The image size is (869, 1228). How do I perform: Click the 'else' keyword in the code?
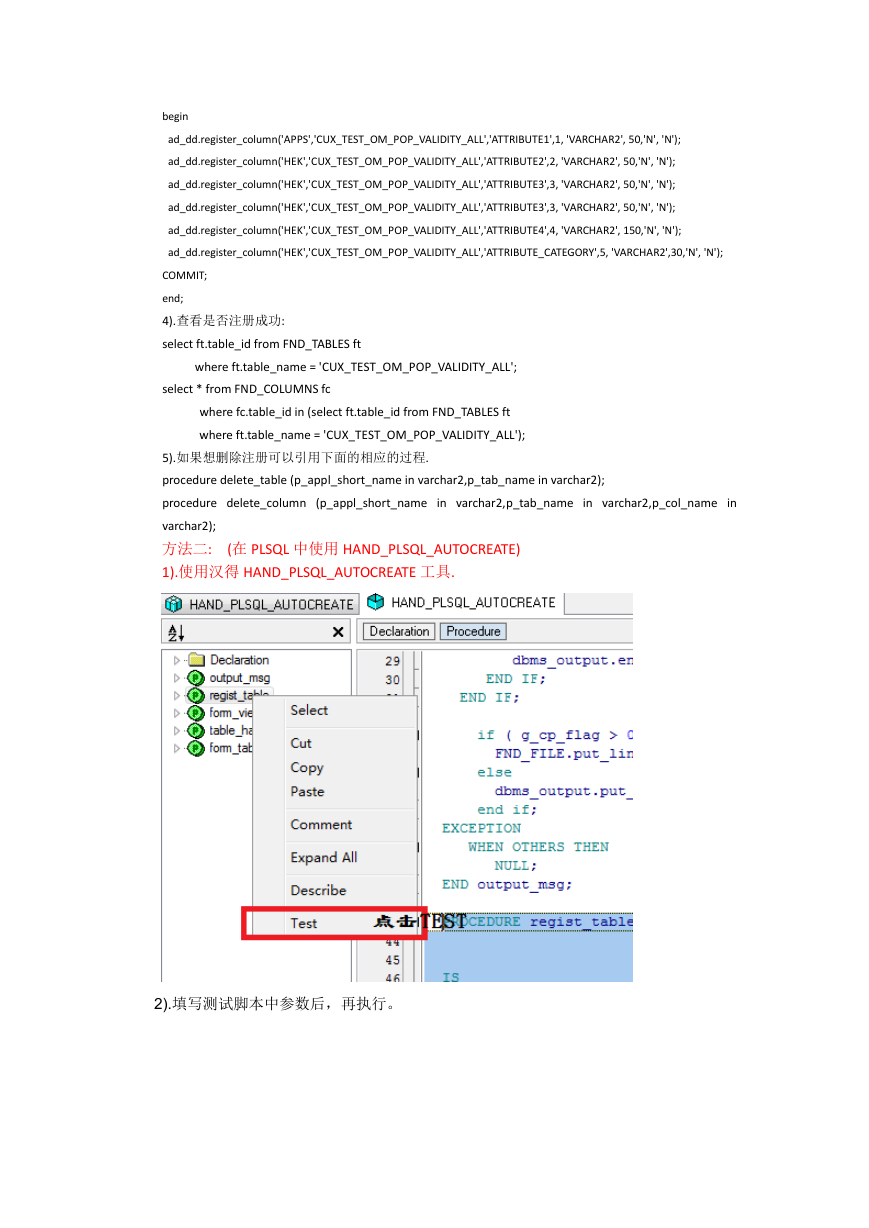tap(494, 772)
